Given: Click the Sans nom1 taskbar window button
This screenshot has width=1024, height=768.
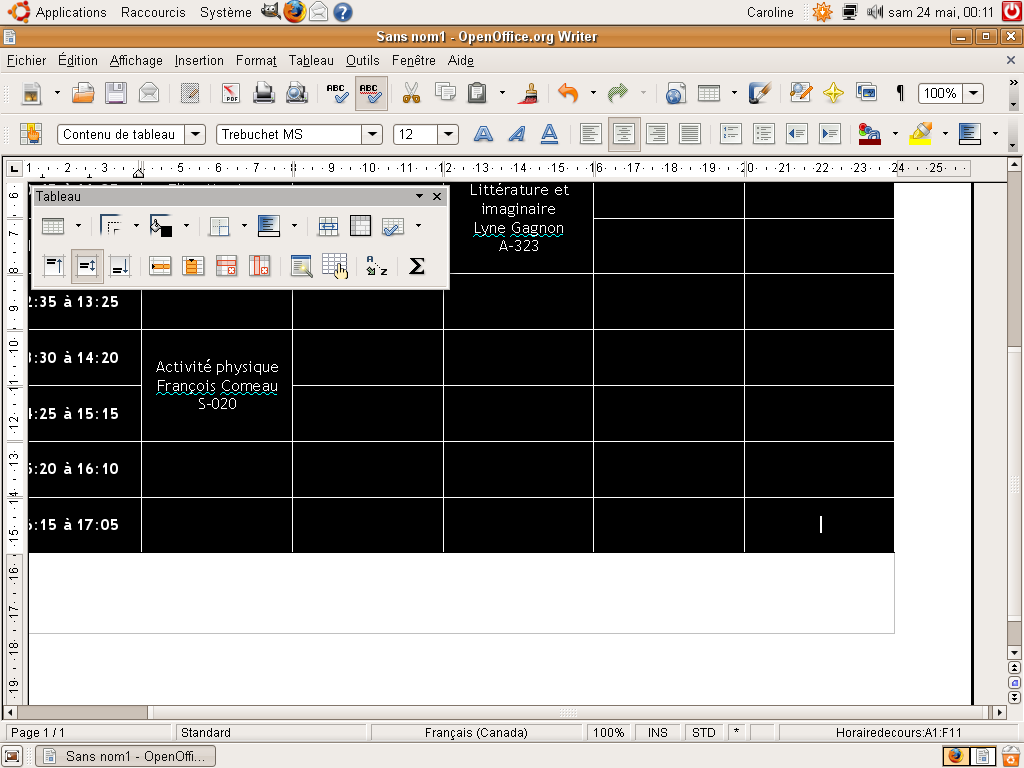Looking at the screenshot, I should pyautogui.click(x=126, y=756).
